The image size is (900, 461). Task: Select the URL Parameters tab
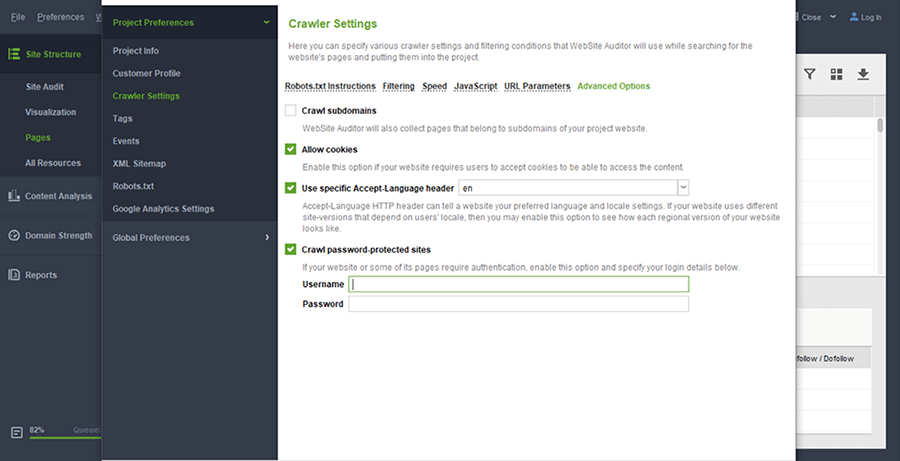point(537,86)
